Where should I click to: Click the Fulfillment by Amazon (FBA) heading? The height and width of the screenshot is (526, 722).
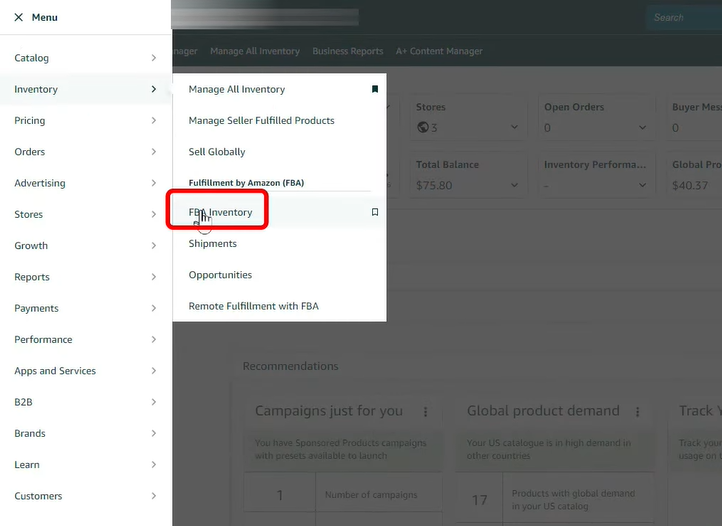pos(246,183)
